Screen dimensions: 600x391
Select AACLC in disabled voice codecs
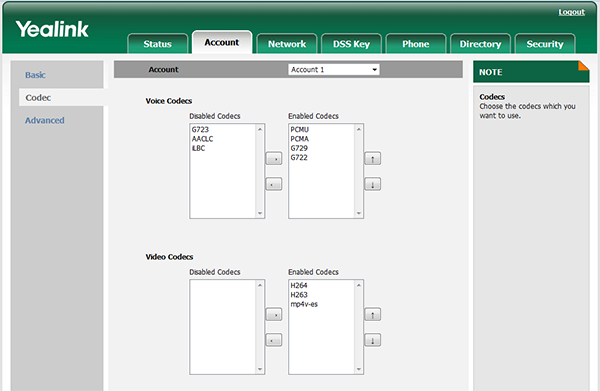coord(222,138)
